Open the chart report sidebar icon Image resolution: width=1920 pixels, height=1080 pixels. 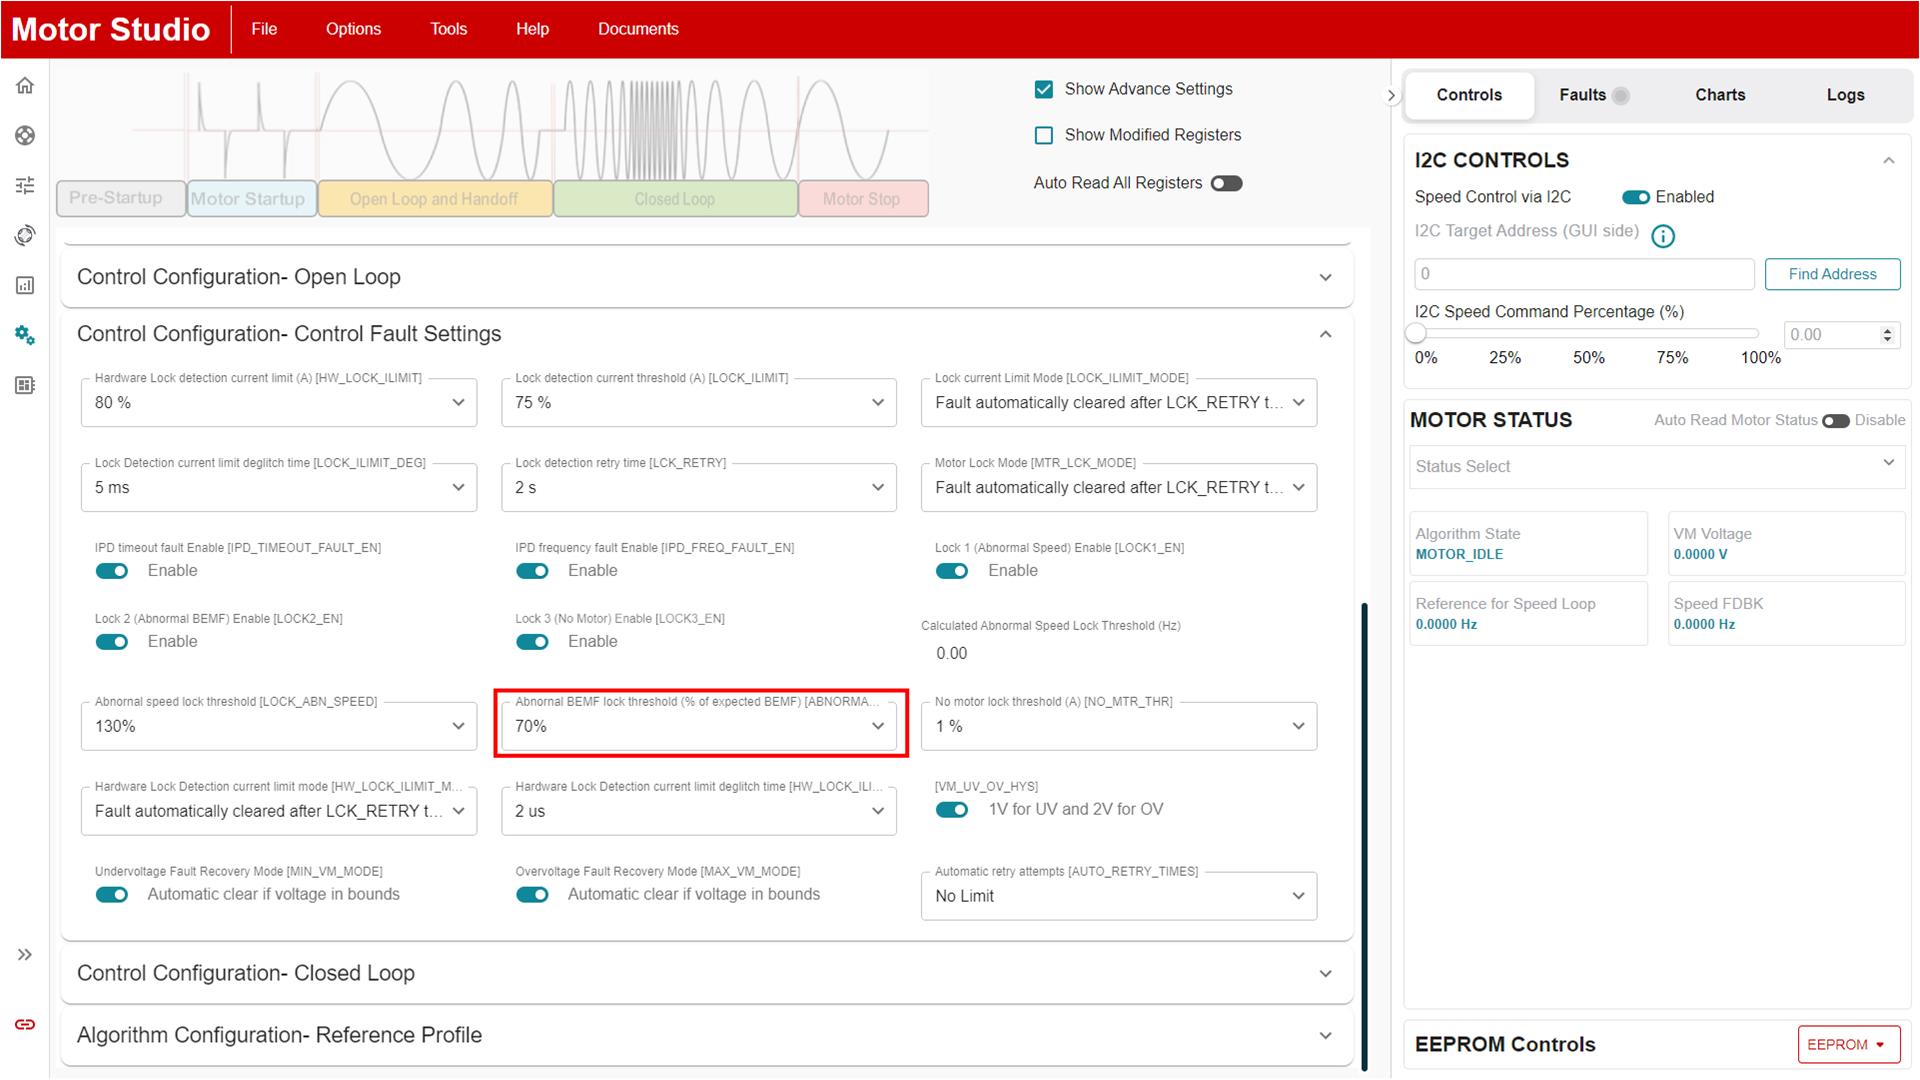click(x=25, y=285)
